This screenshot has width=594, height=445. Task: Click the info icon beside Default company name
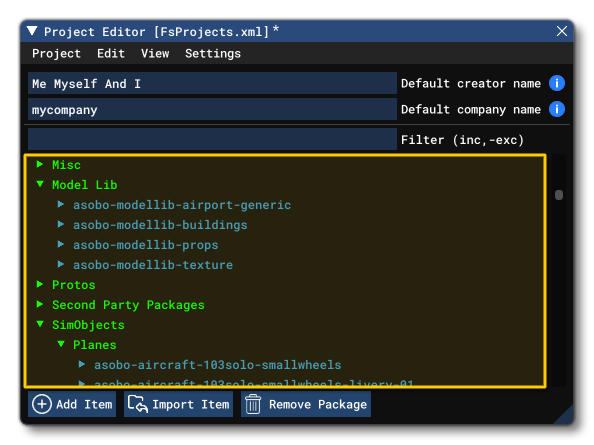pyautogui.click(x=556, y=109)
